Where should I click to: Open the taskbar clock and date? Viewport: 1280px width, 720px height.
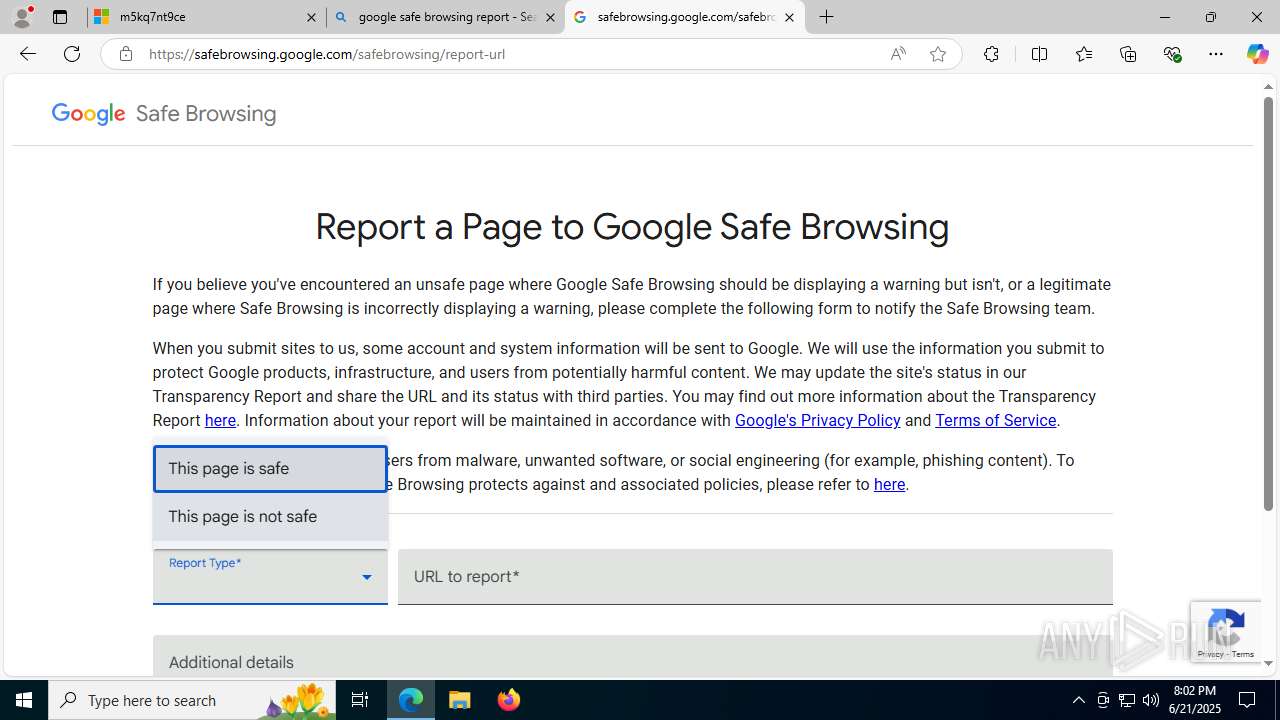pos(1195,700)
